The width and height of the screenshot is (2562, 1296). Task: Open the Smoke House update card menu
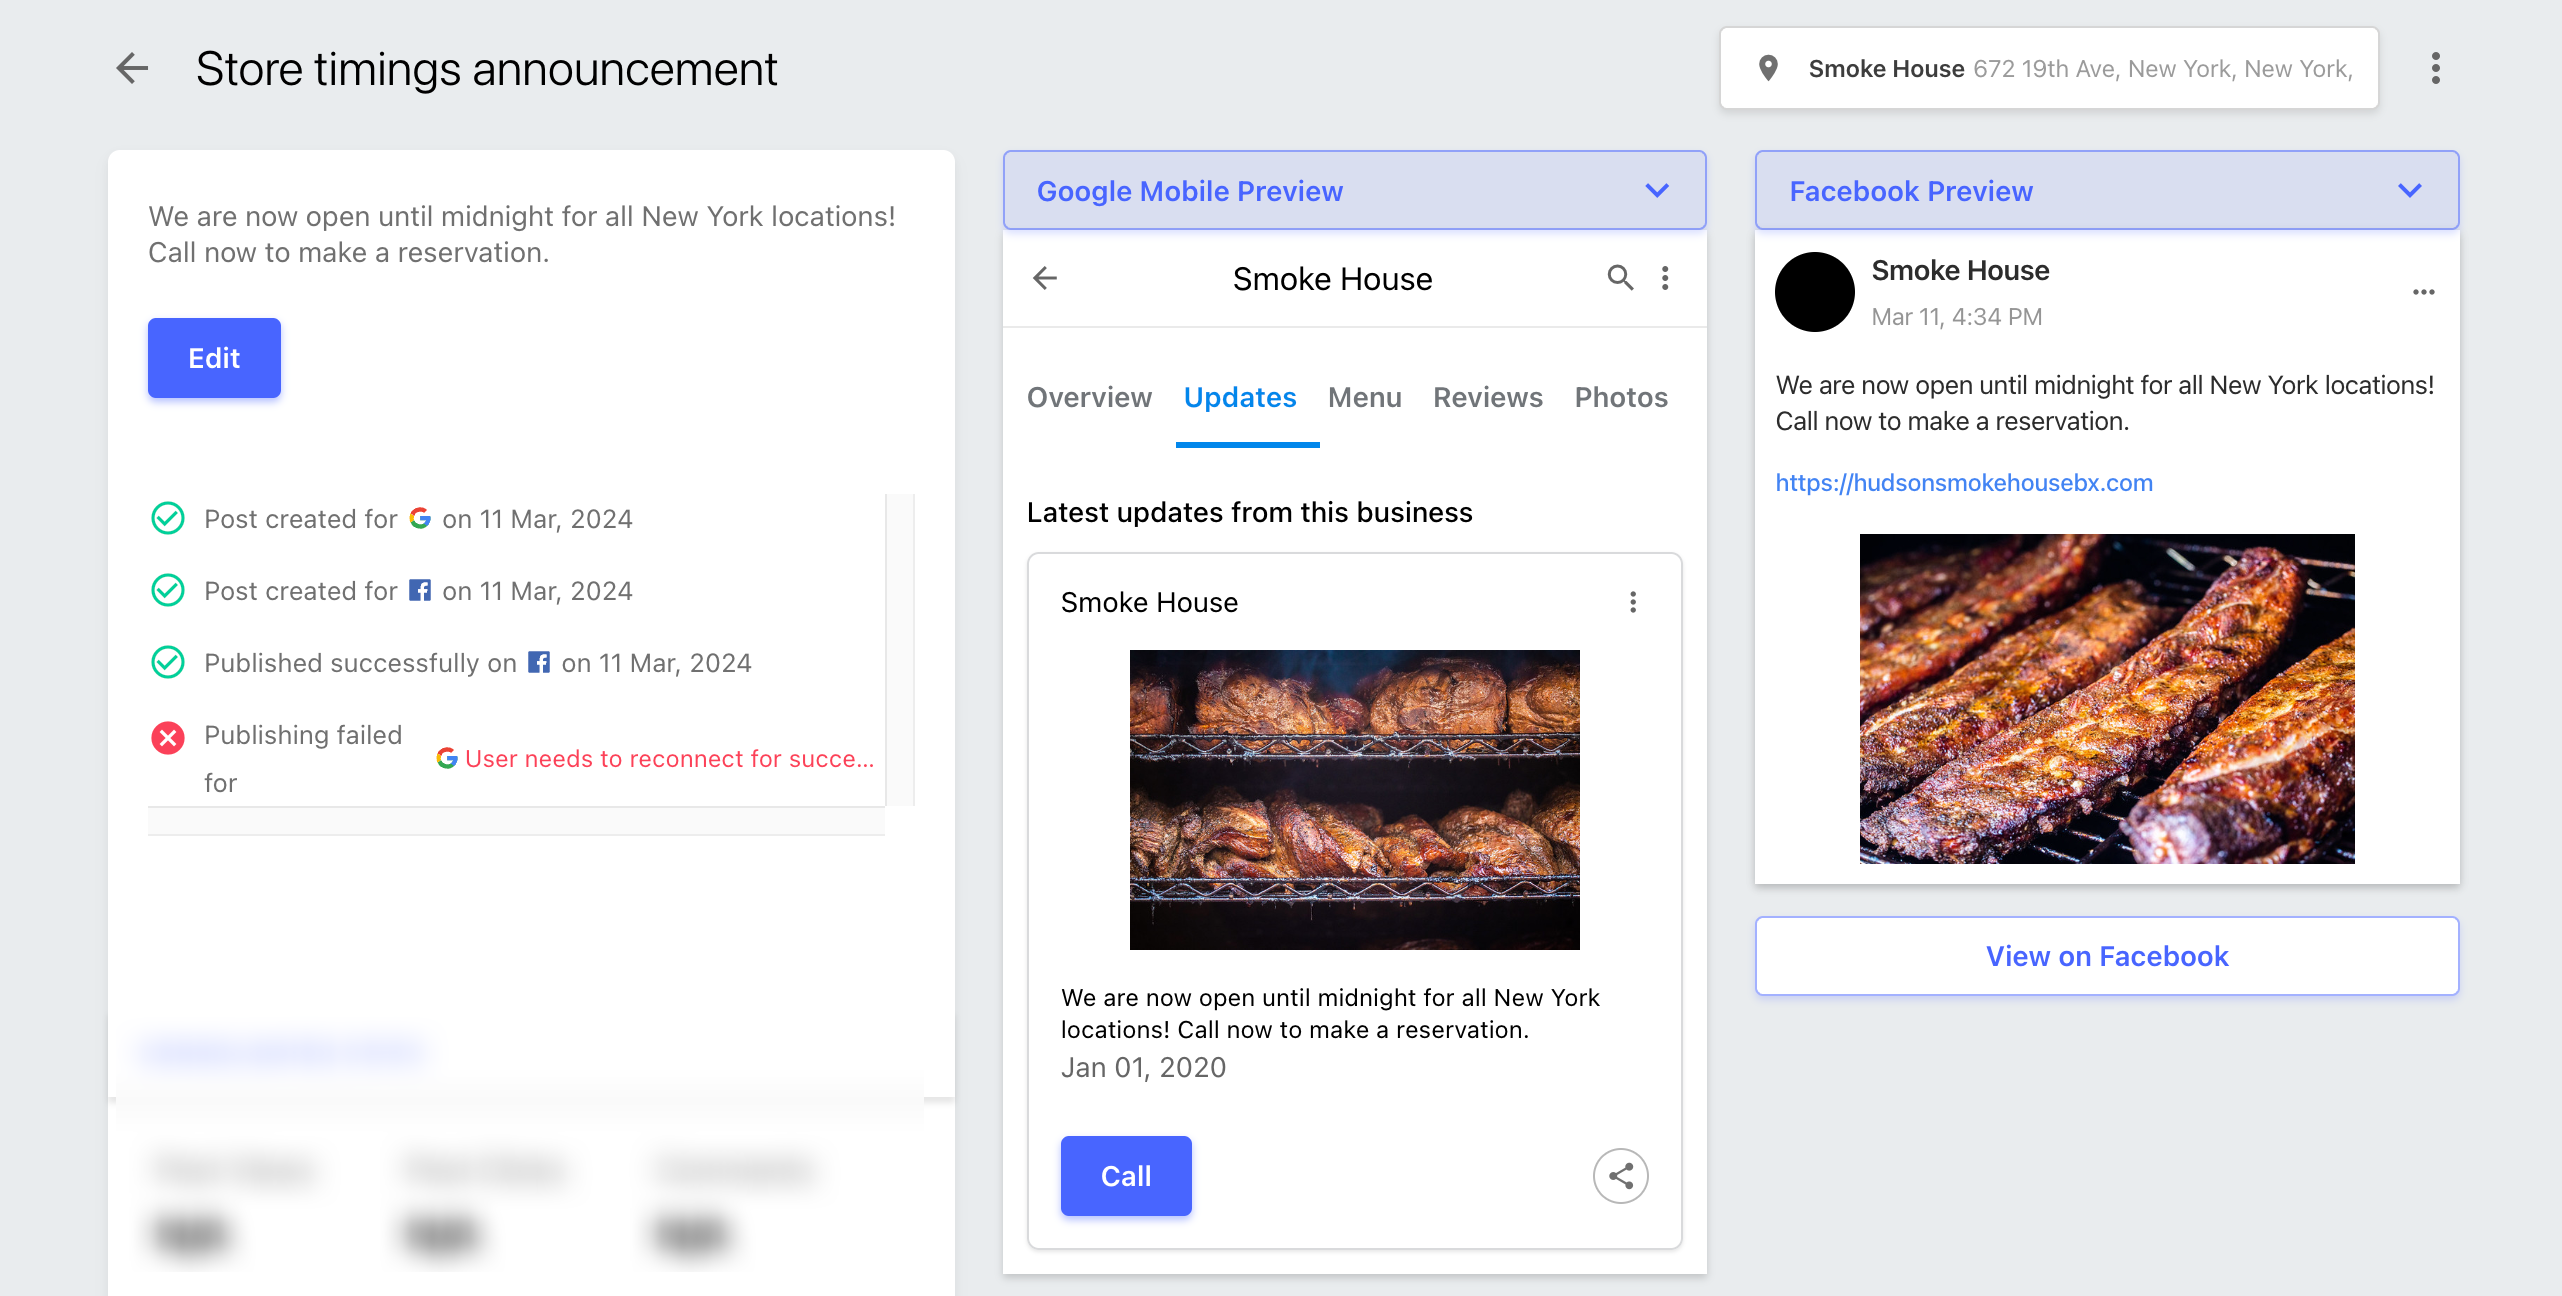click(x=1633, y=602)
